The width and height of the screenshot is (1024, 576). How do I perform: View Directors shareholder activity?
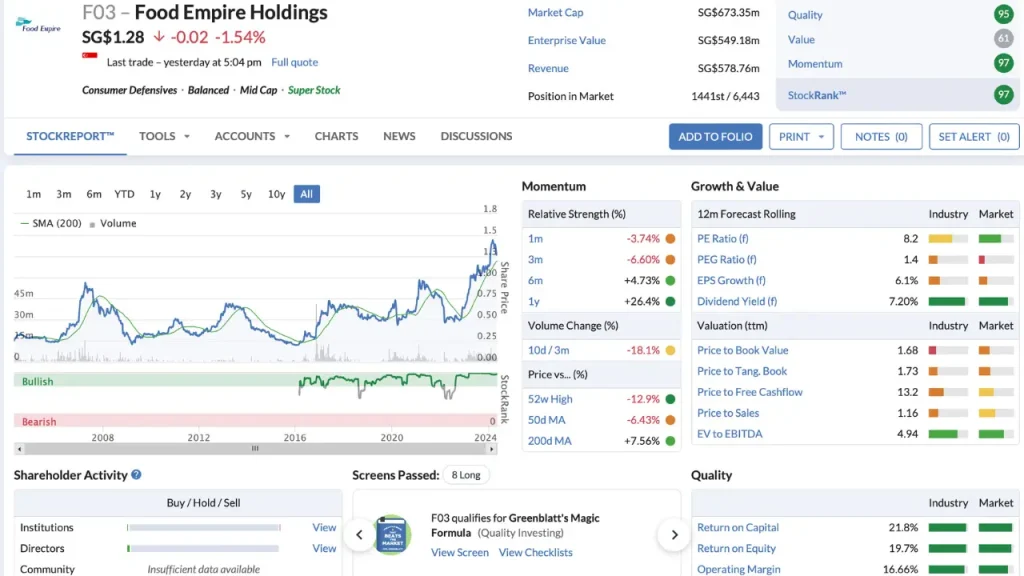tap(324, 549)
